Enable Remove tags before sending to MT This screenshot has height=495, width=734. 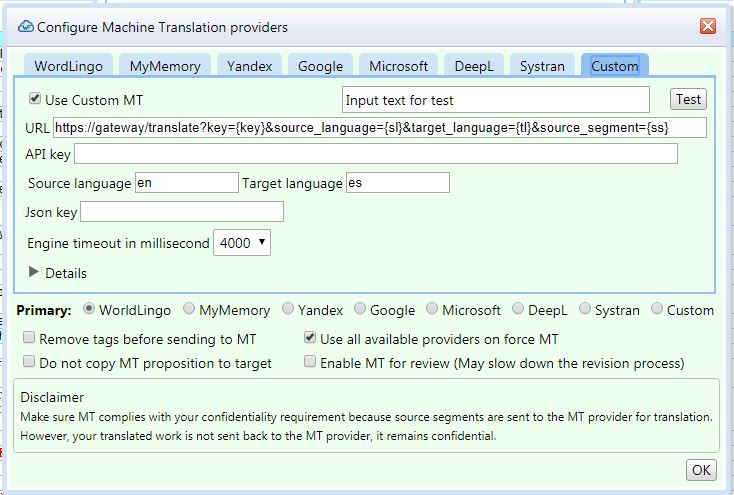(29, 339)
